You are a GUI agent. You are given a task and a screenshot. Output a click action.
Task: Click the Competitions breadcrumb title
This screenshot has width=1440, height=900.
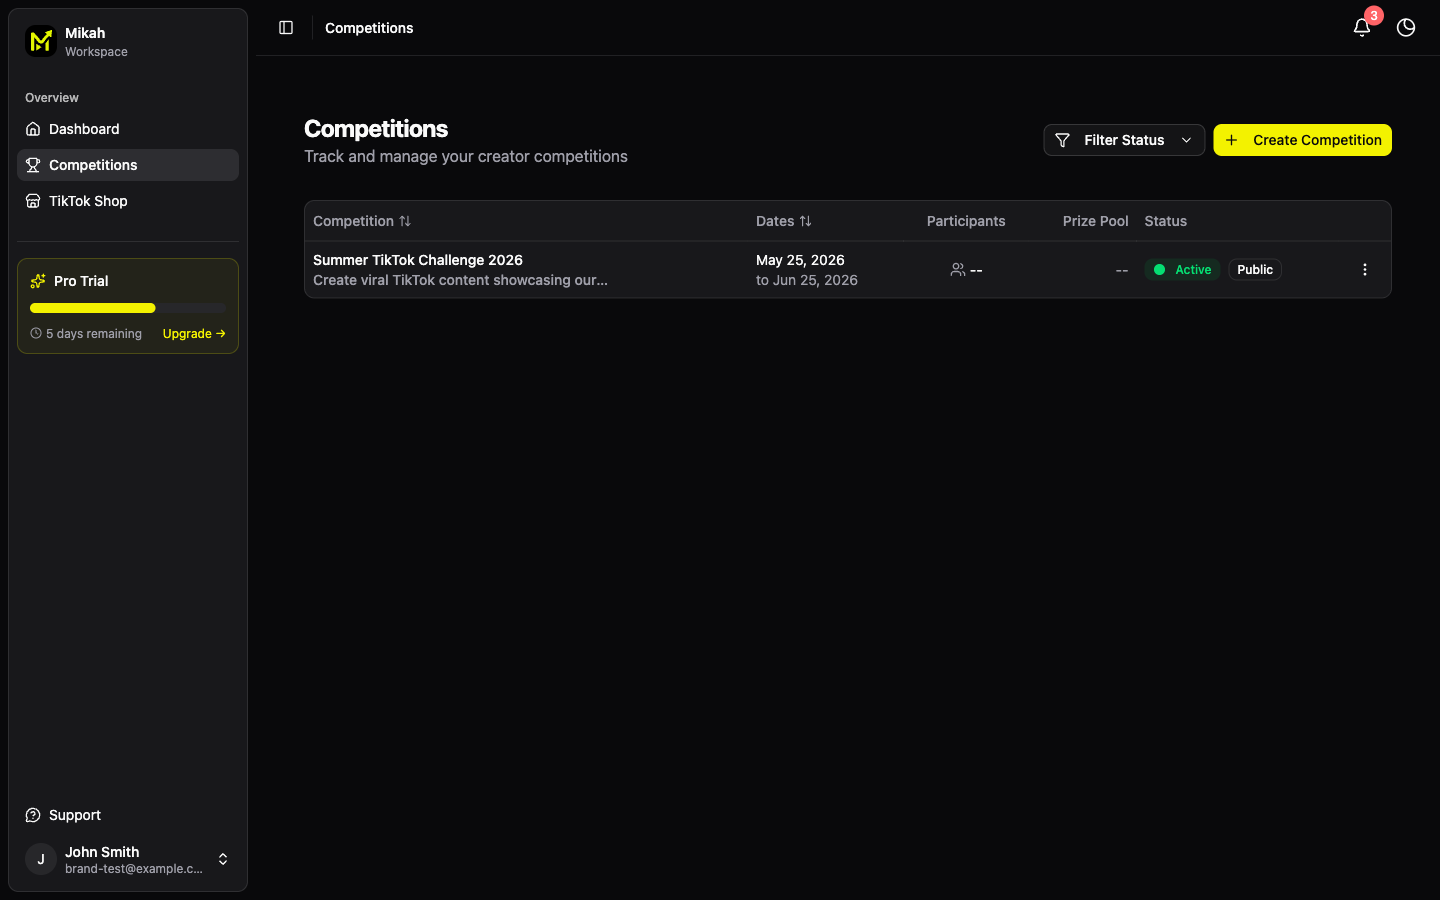pyautogui.click(x=369, y=28)
